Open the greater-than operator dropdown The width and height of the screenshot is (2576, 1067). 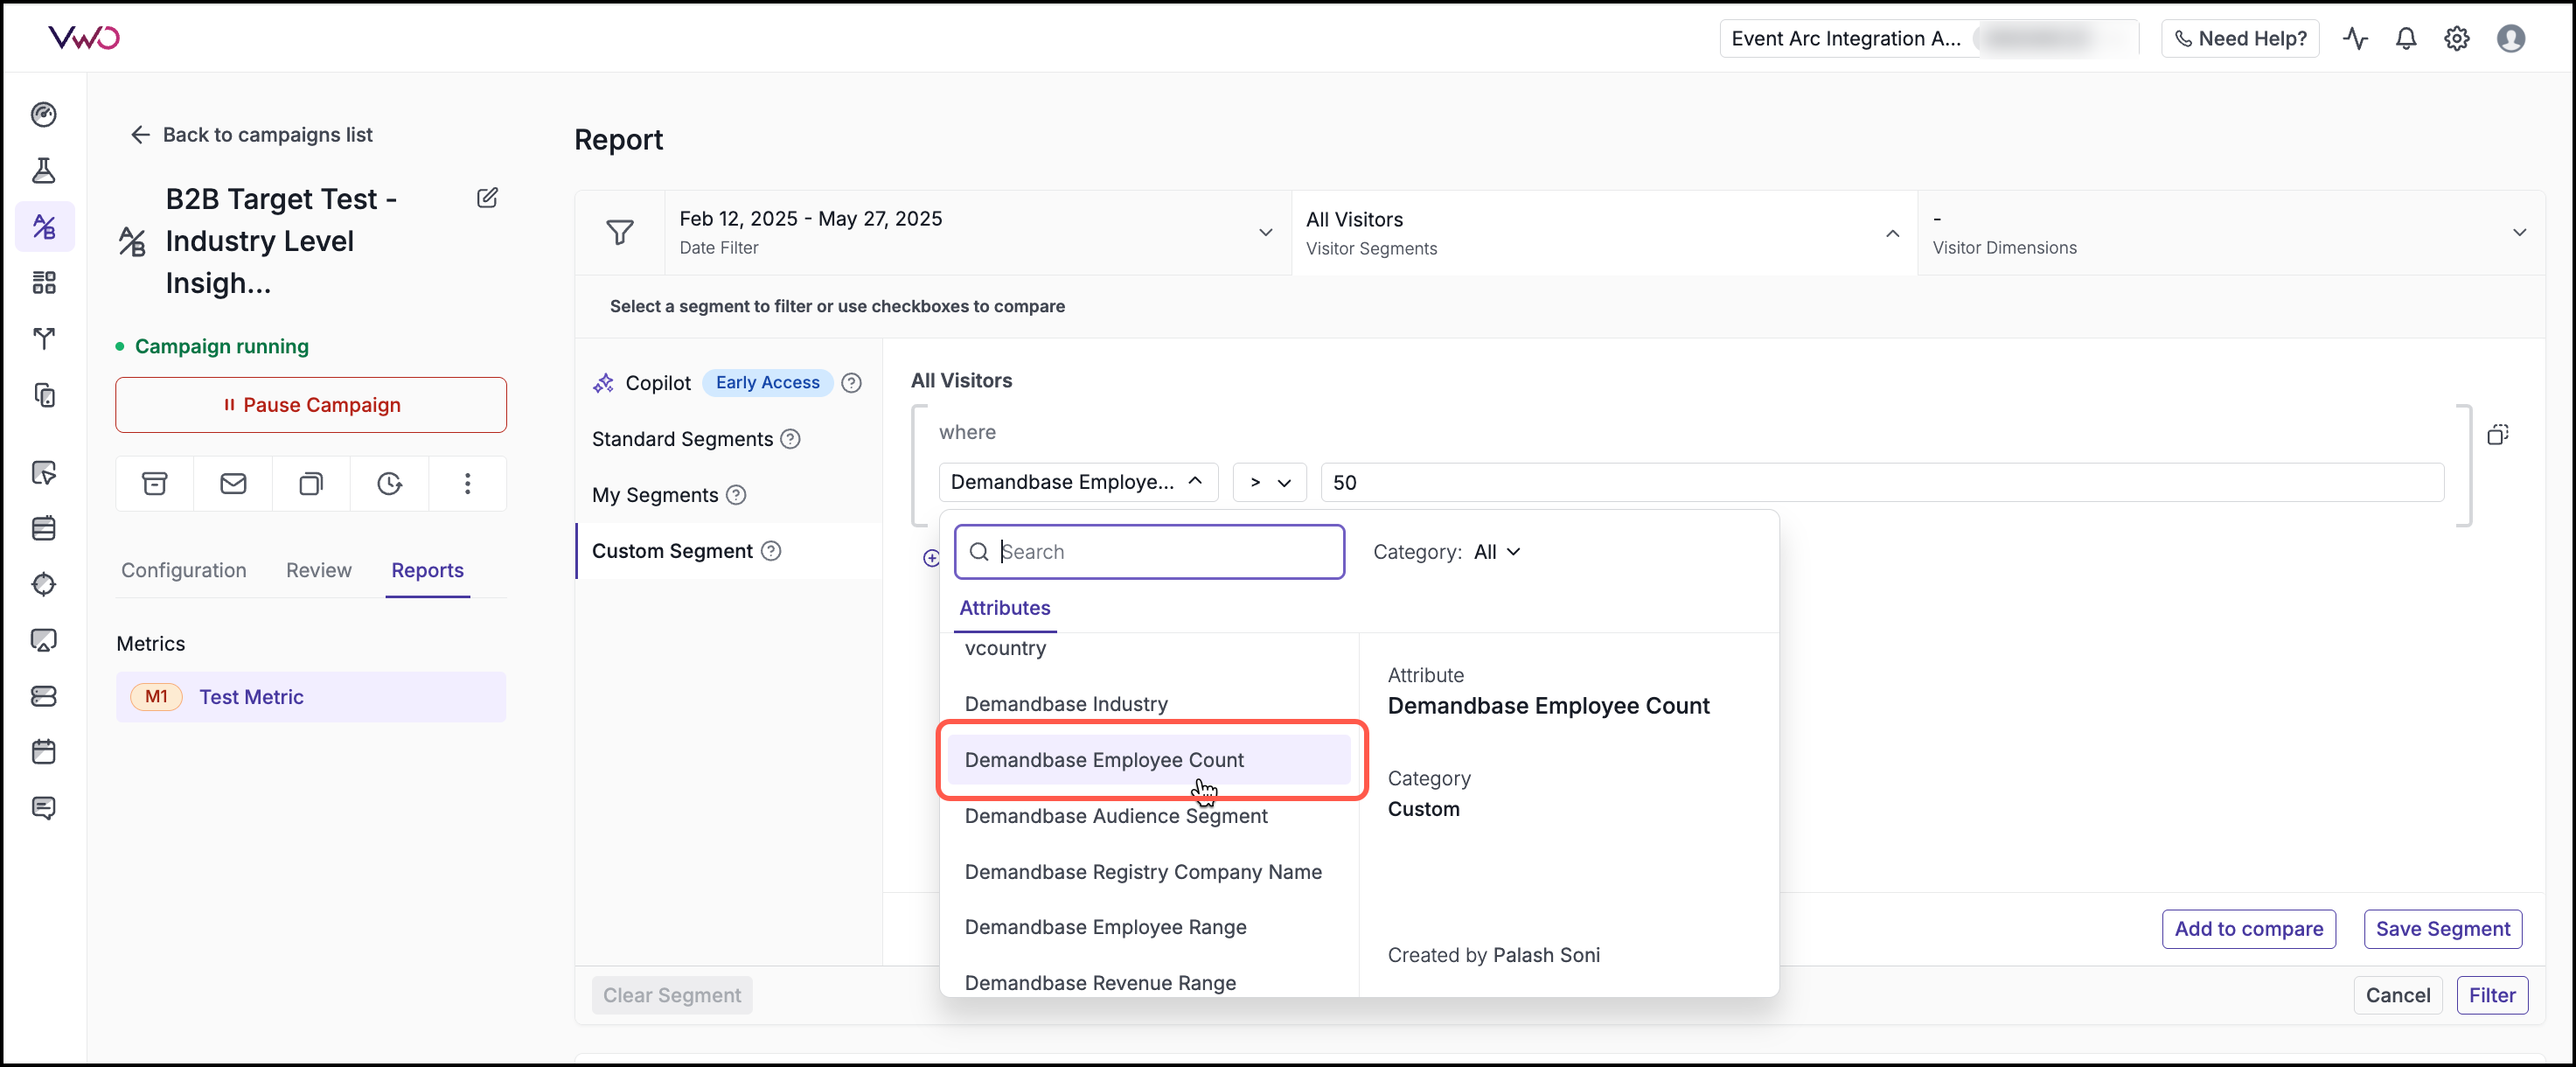tap(1269, 483)
